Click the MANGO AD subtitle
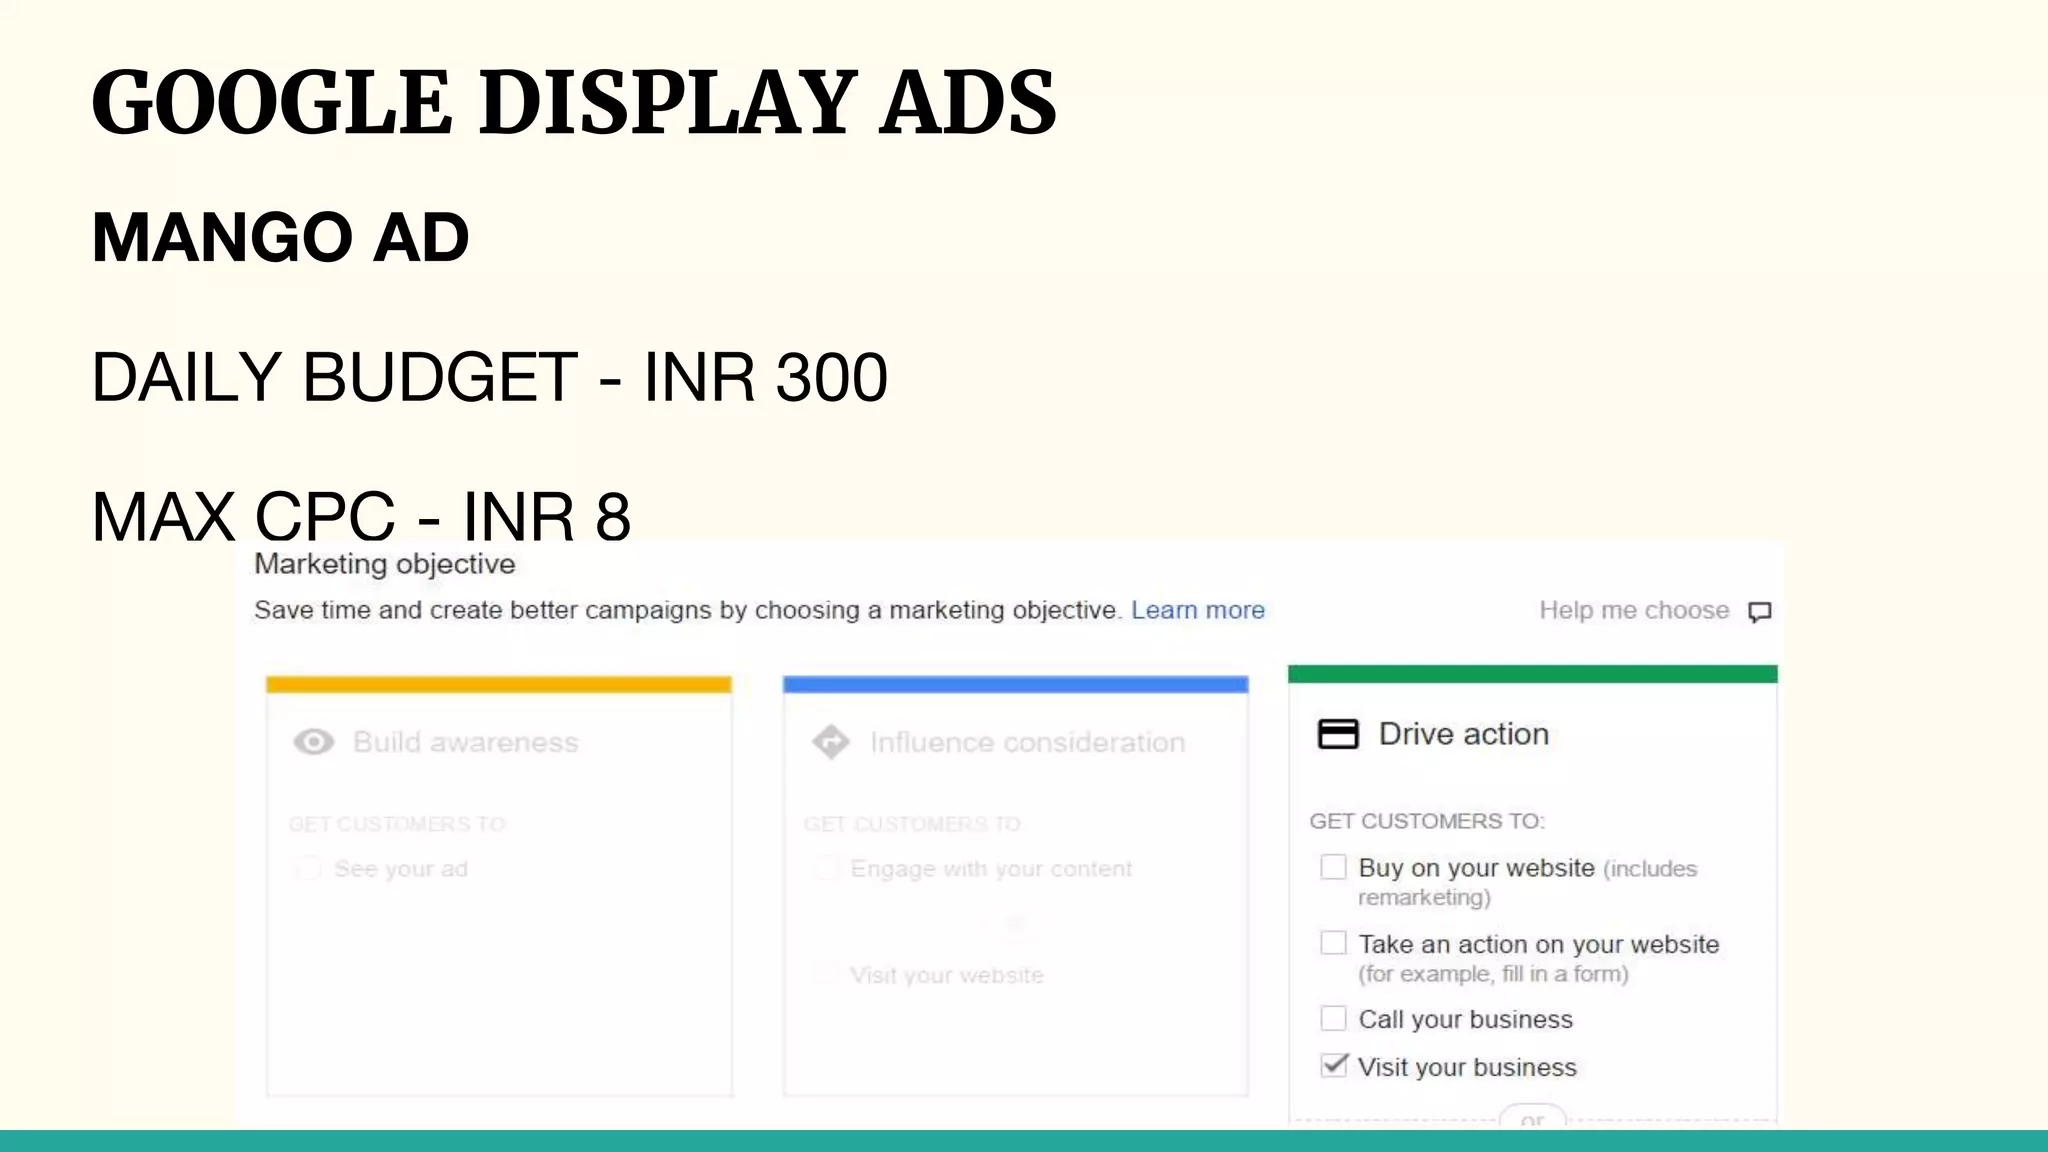 click(280, 238)
